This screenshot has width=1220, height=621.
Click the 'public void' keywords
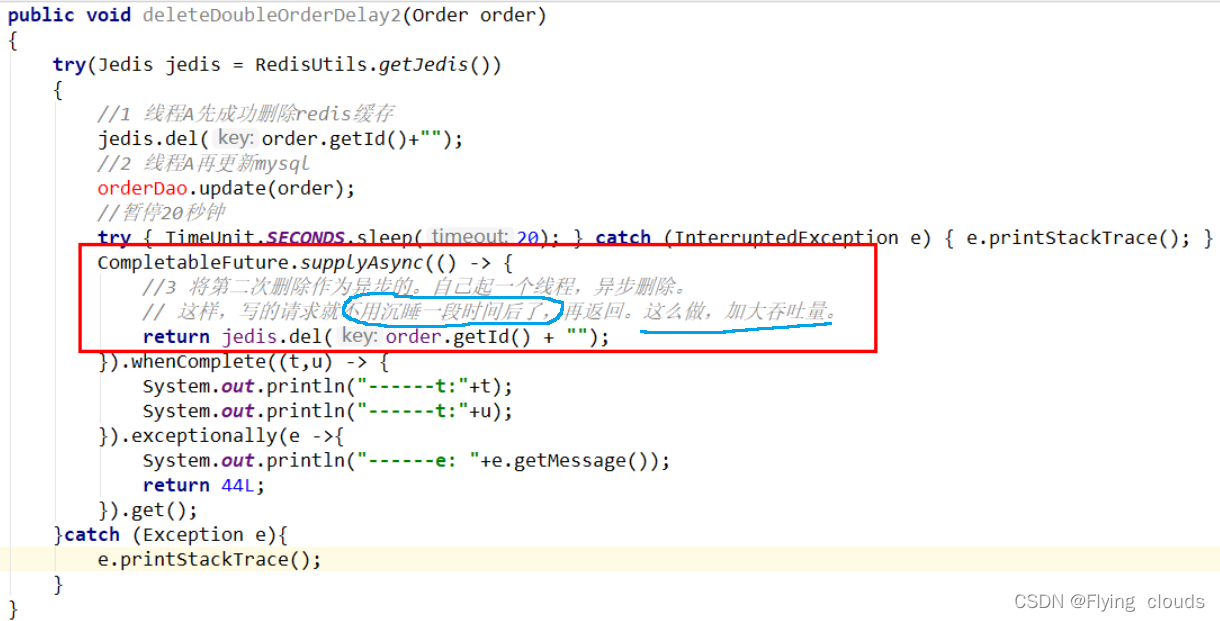(x=71, y=15)
